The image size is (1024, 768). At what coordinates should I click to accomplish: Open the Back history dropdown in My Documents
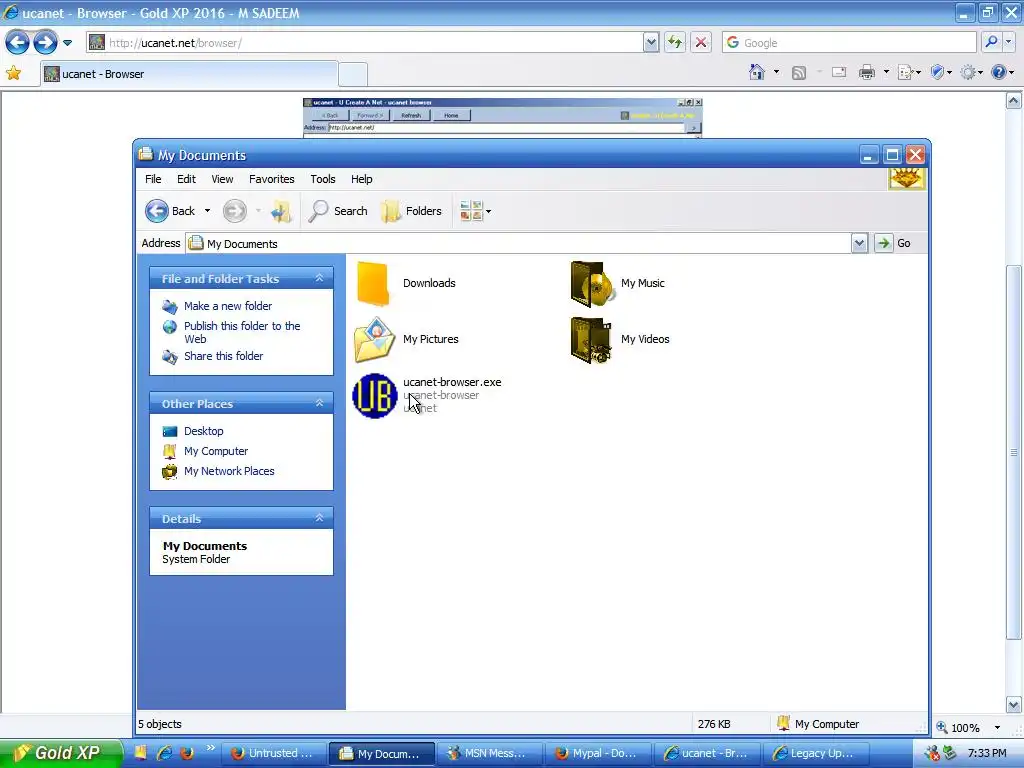[x=207, y=211]
